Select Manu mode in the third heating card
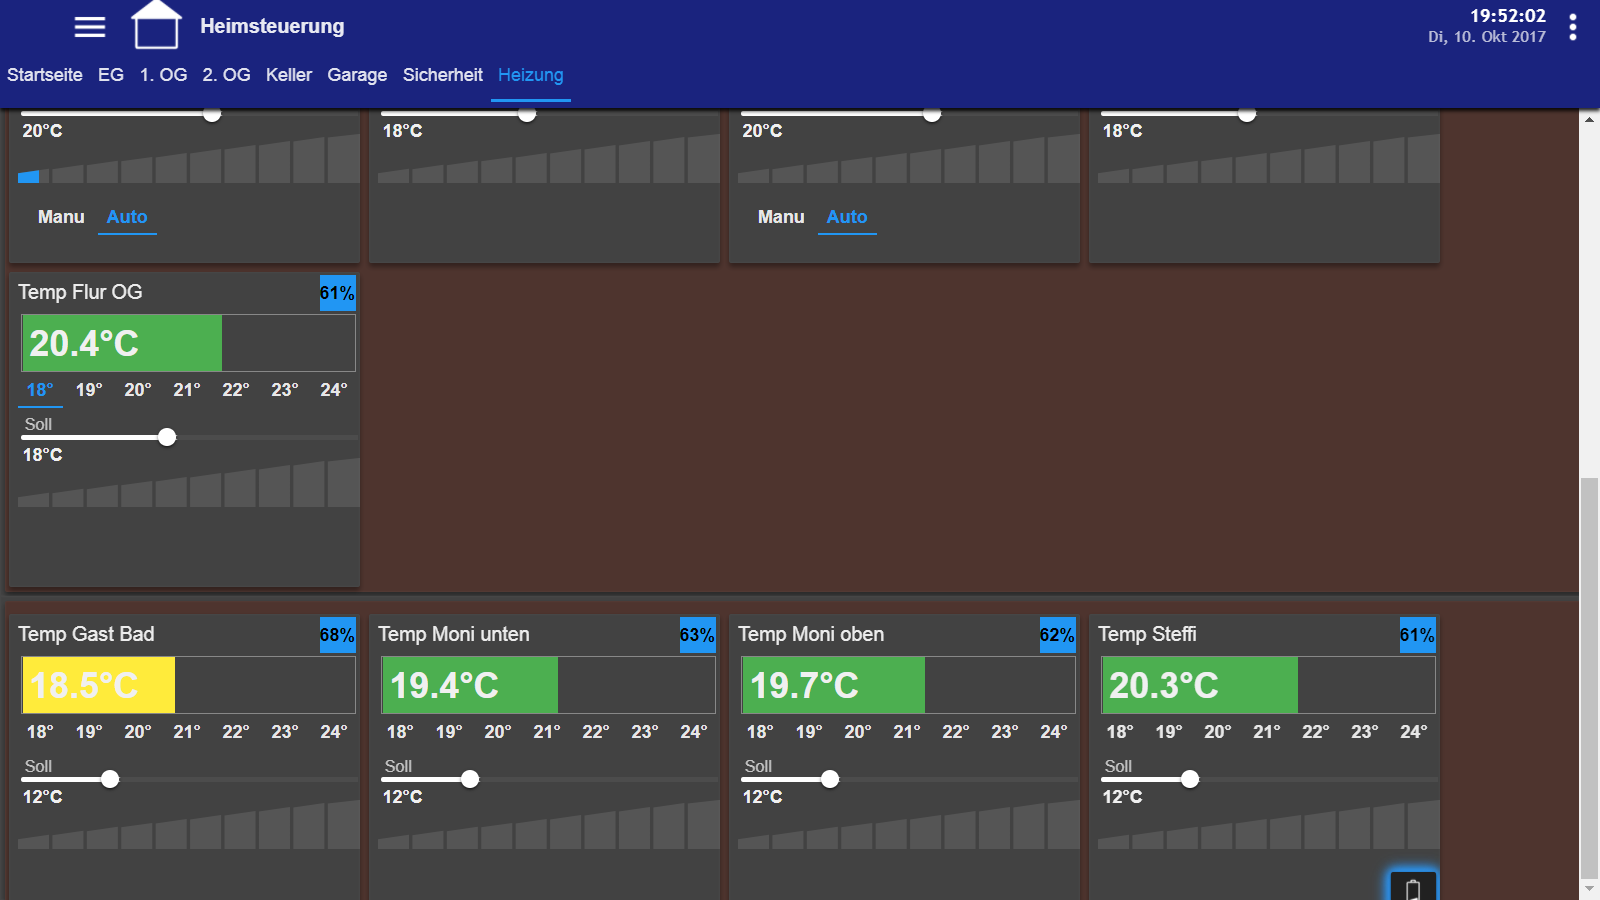The image size is (1600, 900). pos(781,217)
